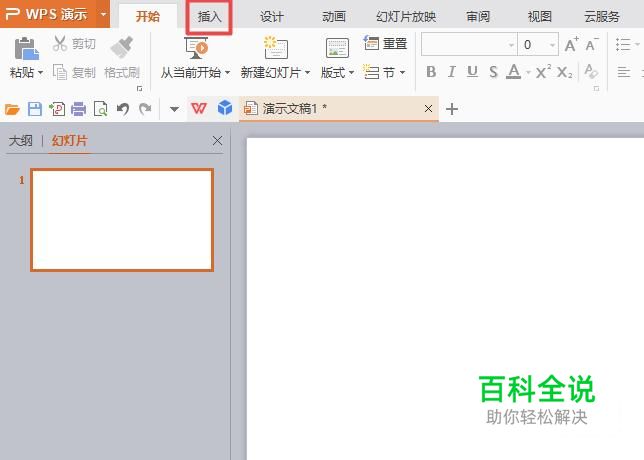644x460 pixels.
Task: Start slideshow with 从当前开始 icon
Action: click(x=196, y=47)
